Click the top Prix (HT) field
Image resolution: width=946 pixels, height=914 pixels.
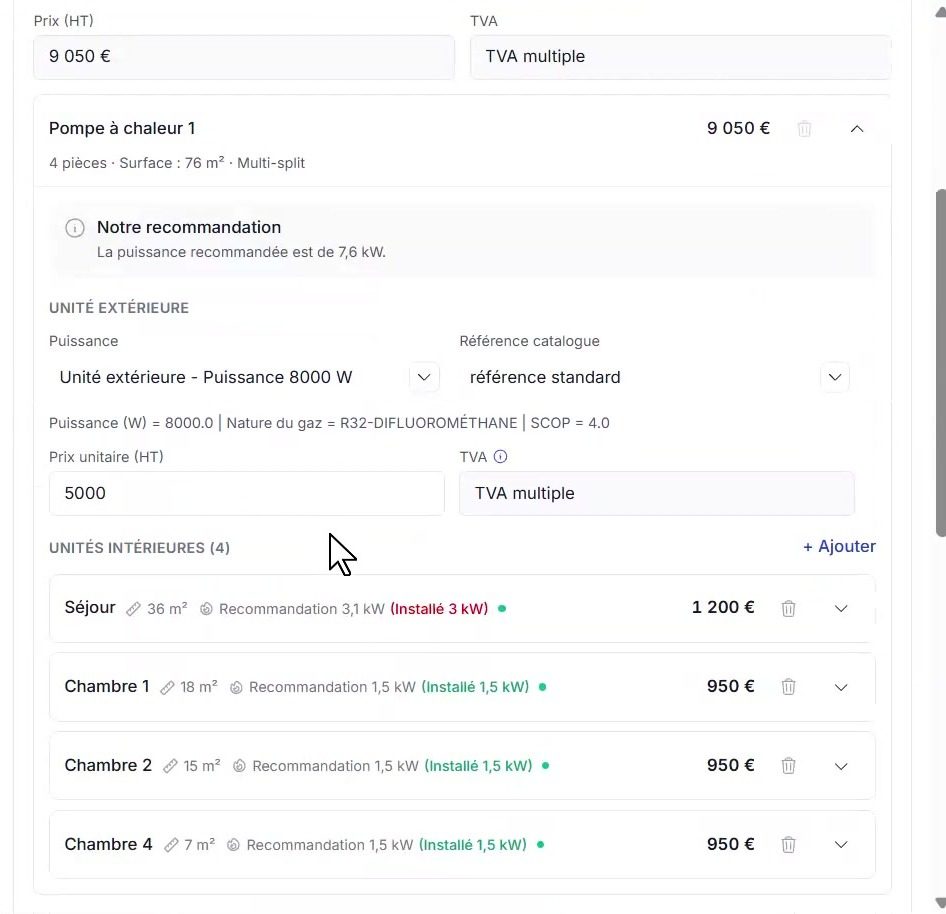244,57
